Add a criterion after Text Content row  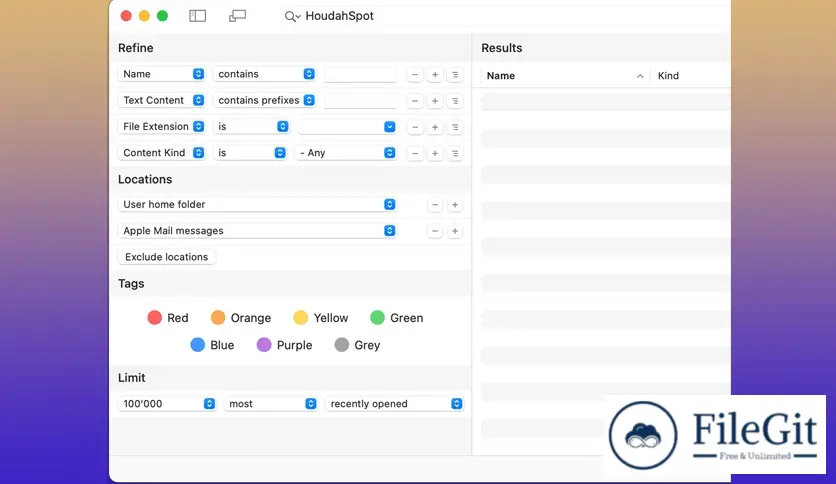(x=435, y=101)
